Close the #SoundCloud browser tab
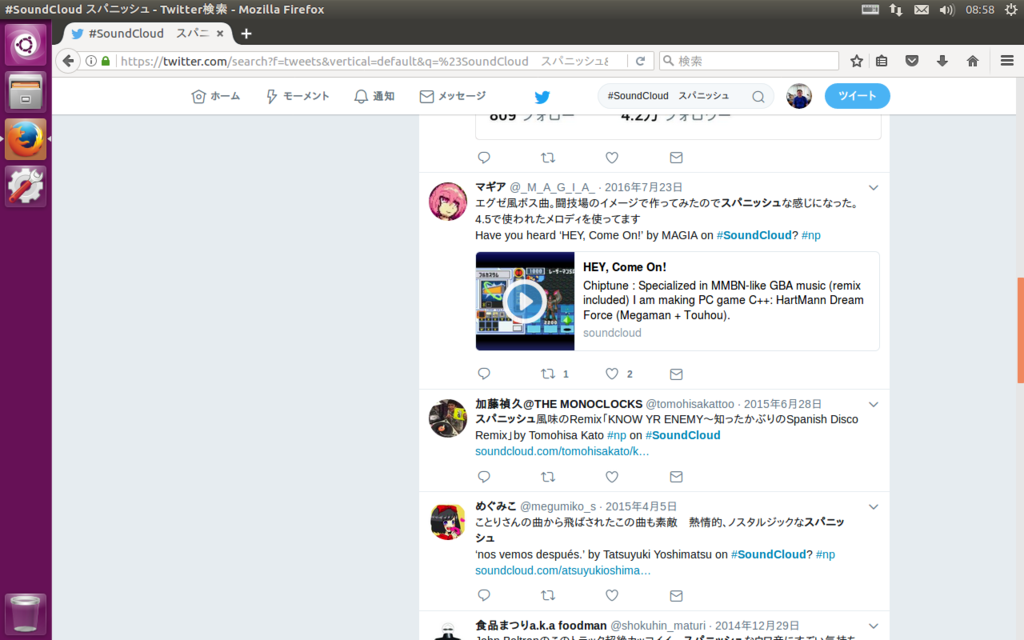1024x640 pixels. (x=220, y=33)
